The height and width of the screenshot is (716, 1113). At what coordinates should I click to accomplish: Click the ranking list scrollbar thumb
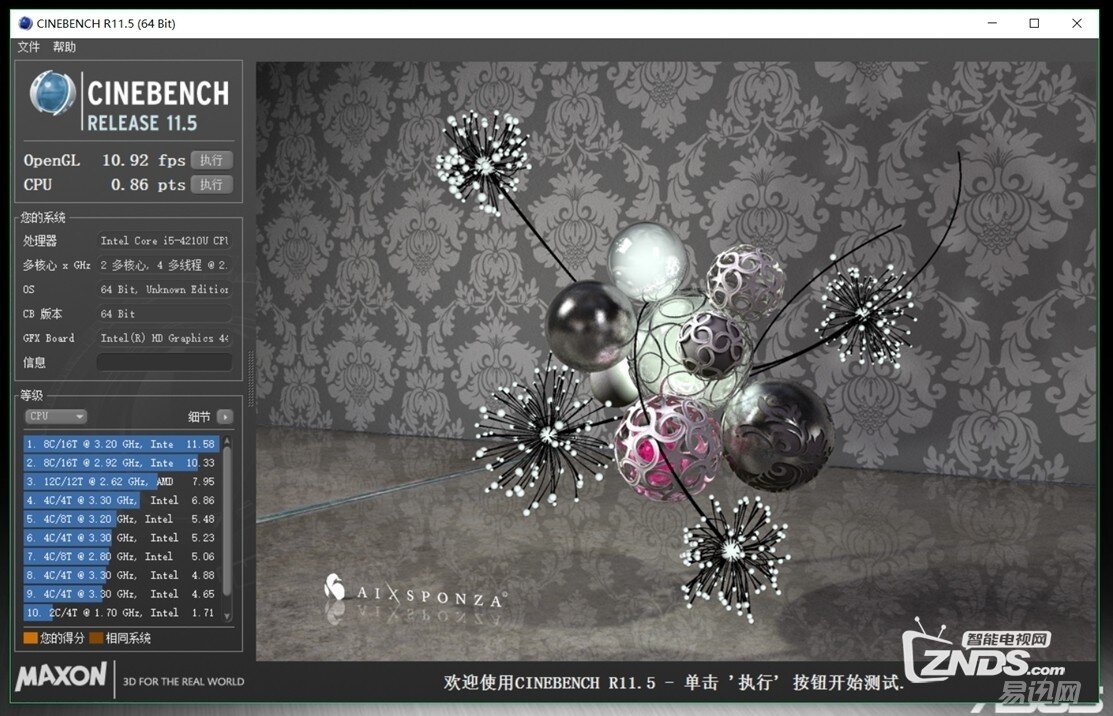pos(227,520)
